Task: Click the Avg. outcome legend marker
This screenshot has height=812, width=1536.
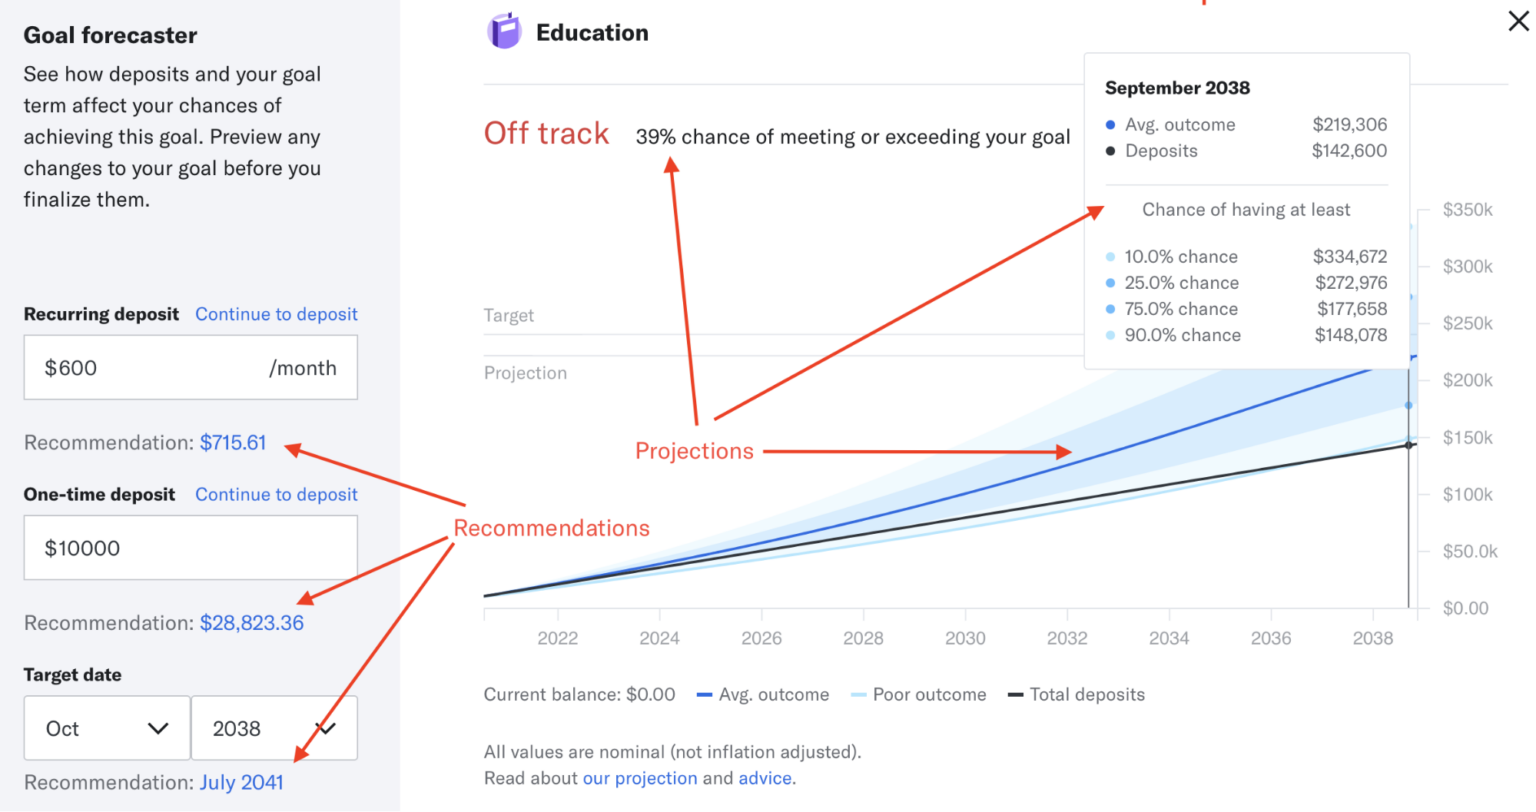Action: click(x=704, y=695)
